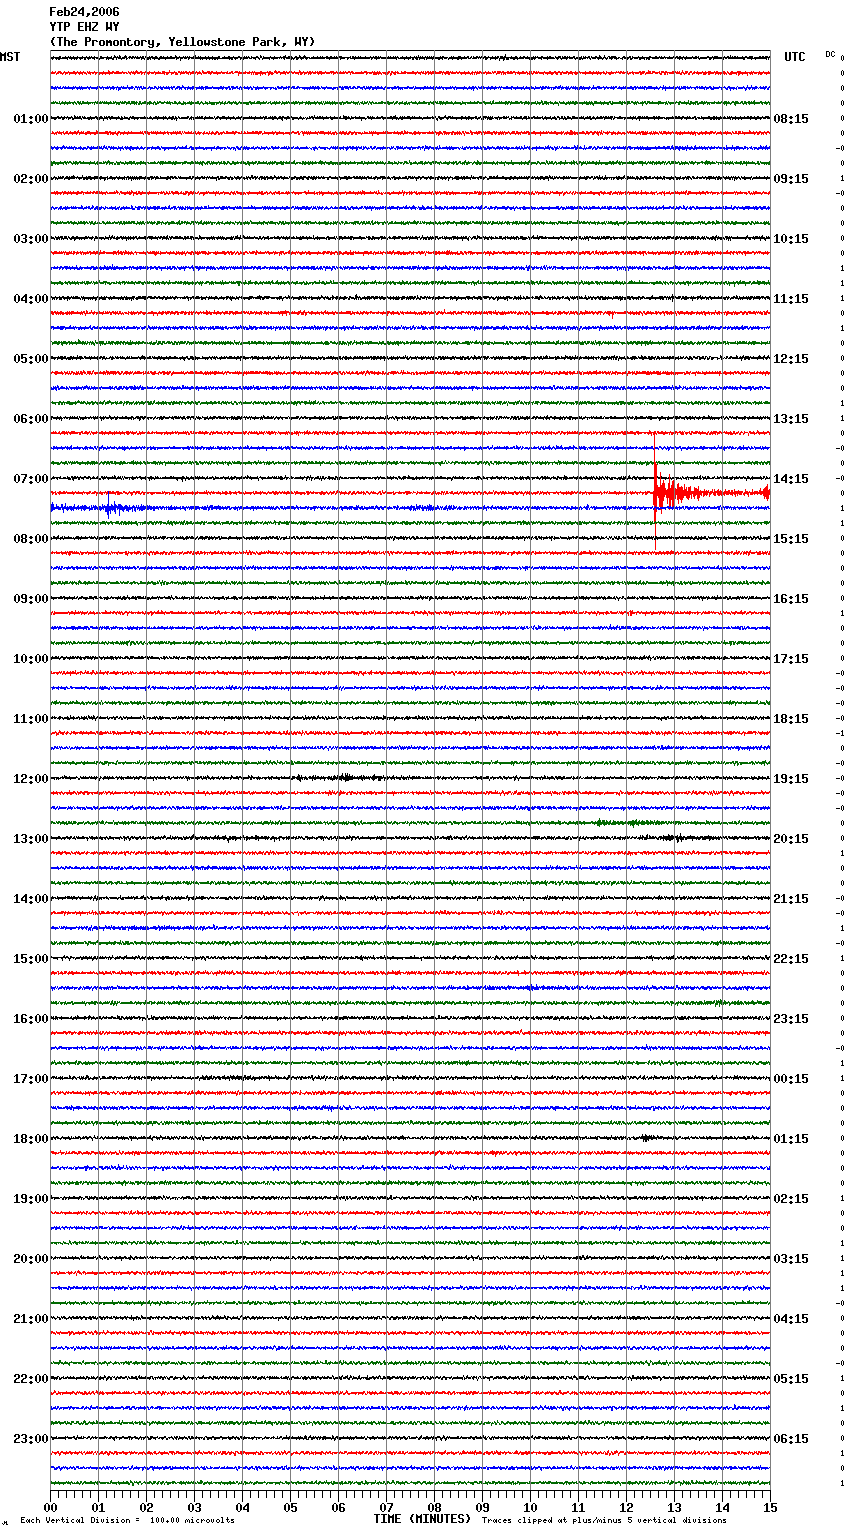Click minute 03 on the bottom axis
Screen dimensions: 850x1534
click(194, 1507)
